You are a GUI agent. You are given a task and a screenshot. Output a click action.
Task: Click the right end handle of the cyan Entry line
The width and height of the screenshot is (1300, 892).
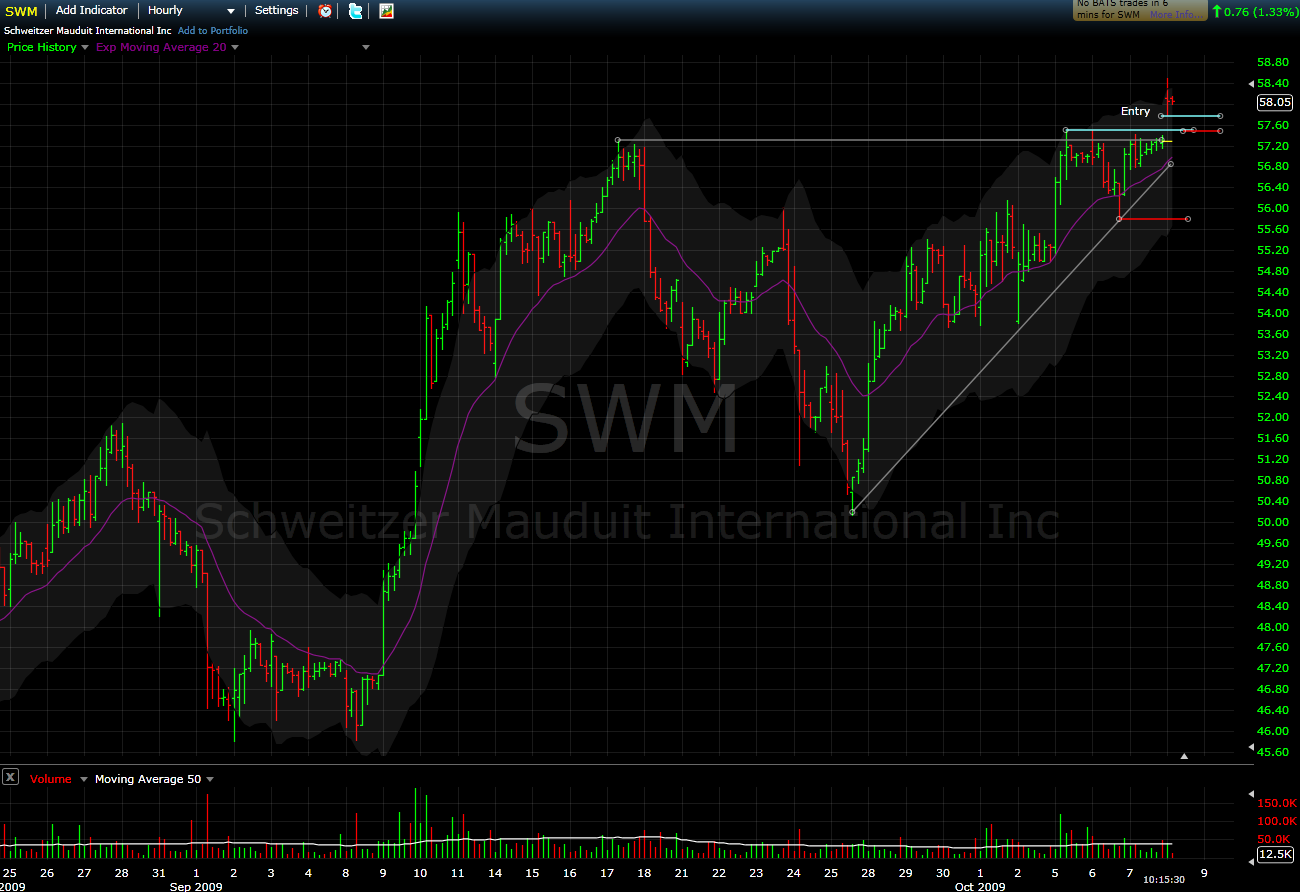pos(1221,116)
